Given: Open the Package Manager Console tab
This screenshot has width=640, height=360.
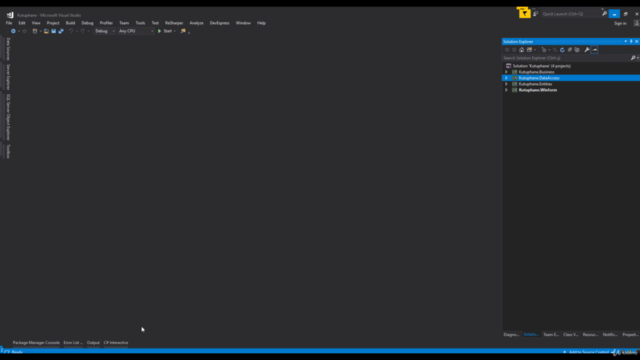Looking at the screenshot, I should [x=36, y=343].
